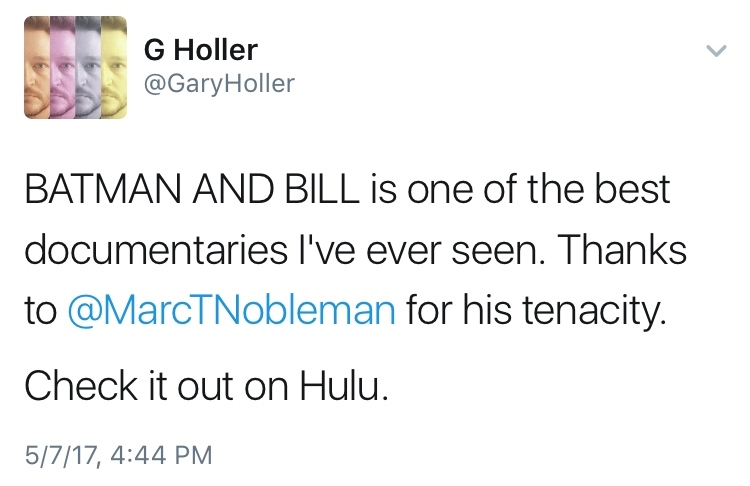Image resolution: width=750 pixels, height=486 pixels.
Task: Click the gray-tinted face in the avatar
Action: coord(89,68)
